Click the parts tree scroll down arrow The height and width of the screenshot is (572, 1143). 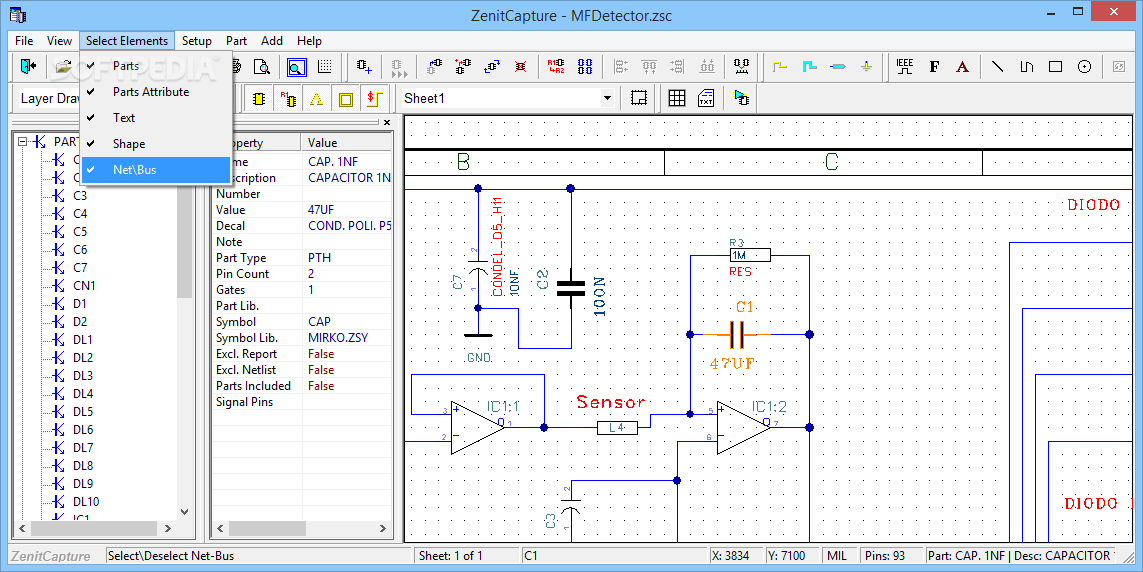[184, 512]
